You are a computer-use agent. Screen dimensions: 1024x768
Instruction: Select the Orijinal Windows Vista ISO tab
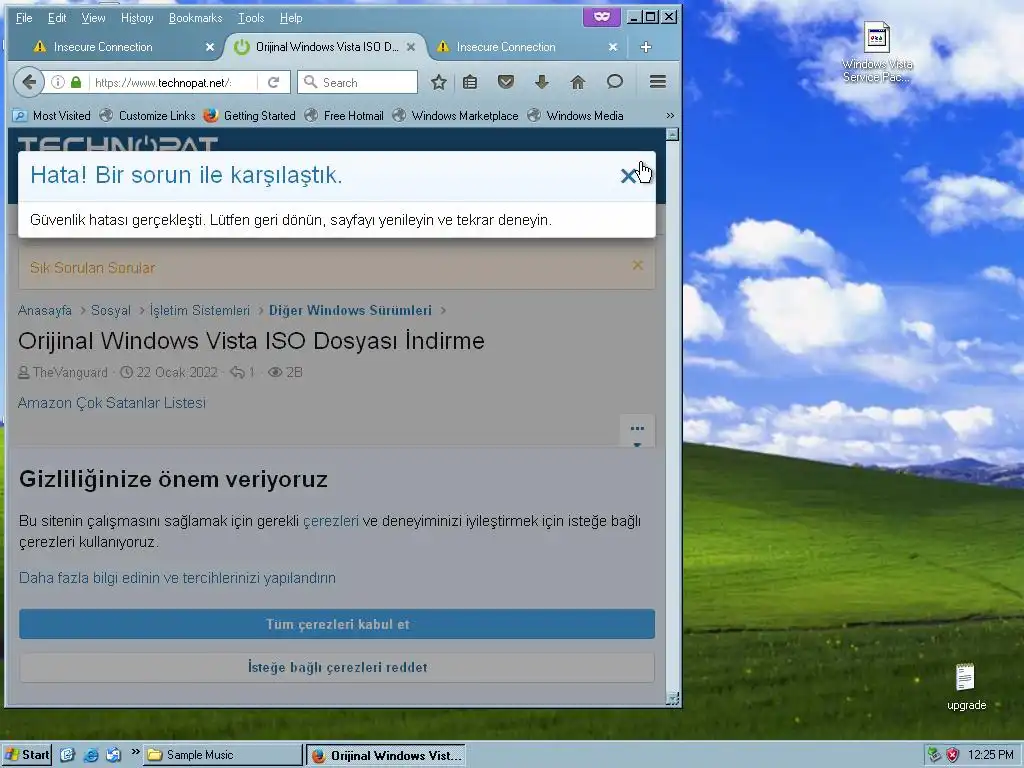click(327, 47)
